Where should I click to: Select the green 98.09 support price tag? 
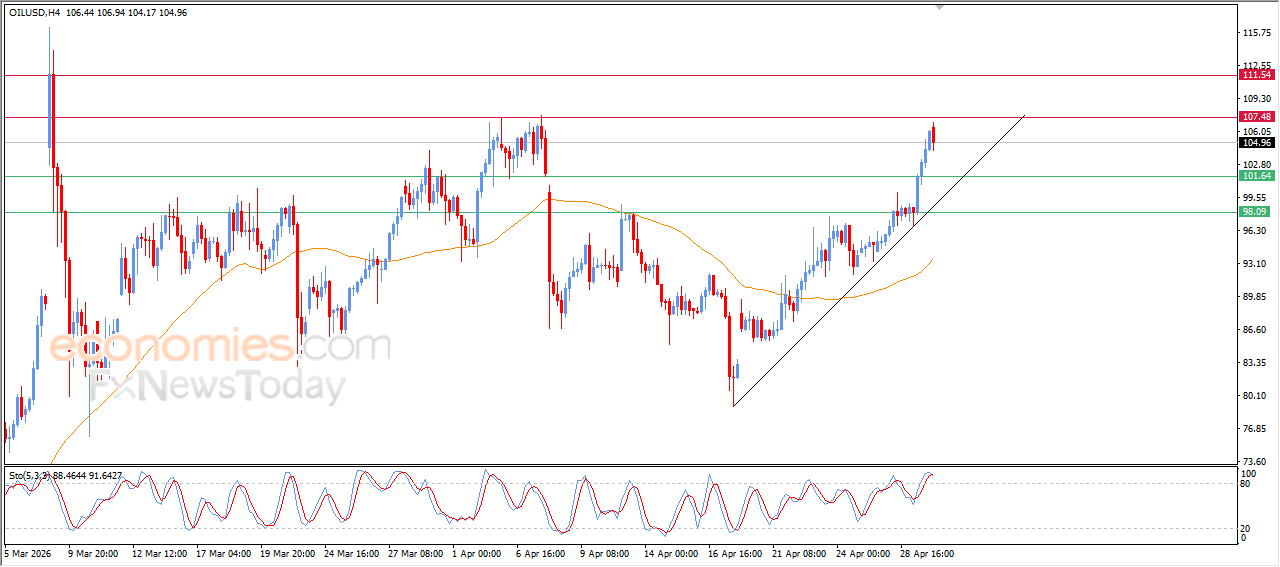pyautogui.click(x=1256, y=212)
